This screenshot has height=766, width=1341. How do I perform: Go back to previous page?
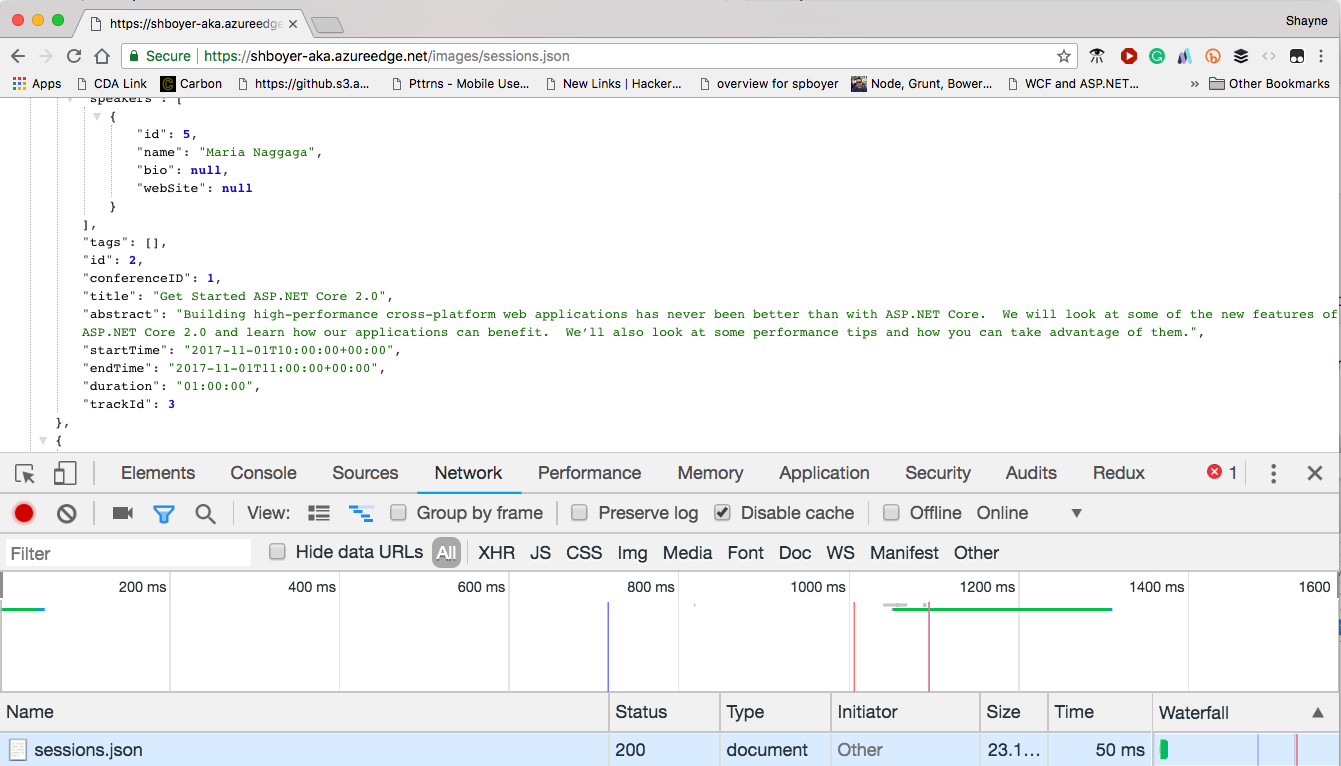[18, 56]
